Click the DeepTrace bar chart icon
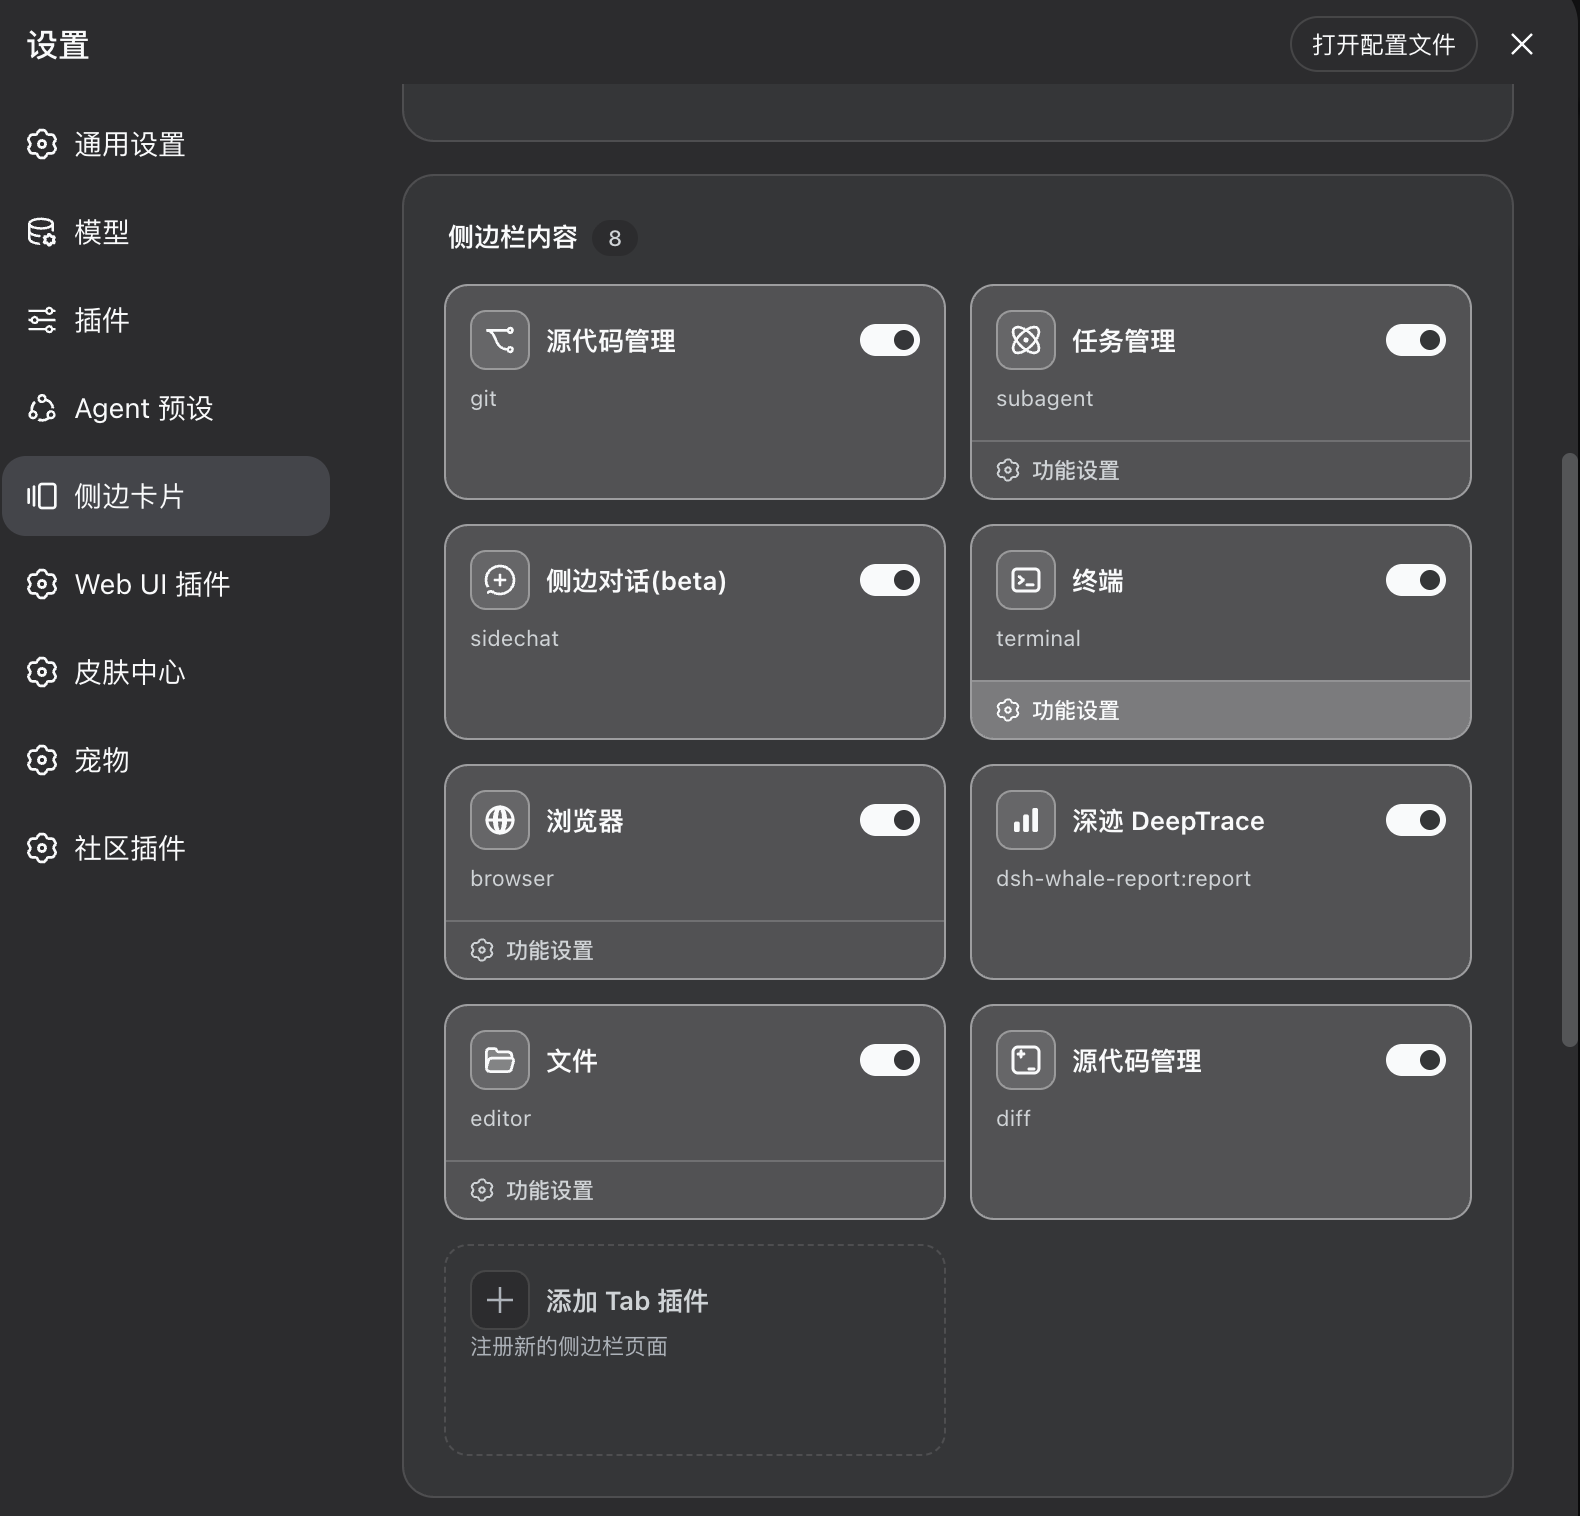Viewport: 1580px width, 1516px height. (1026, 820)
